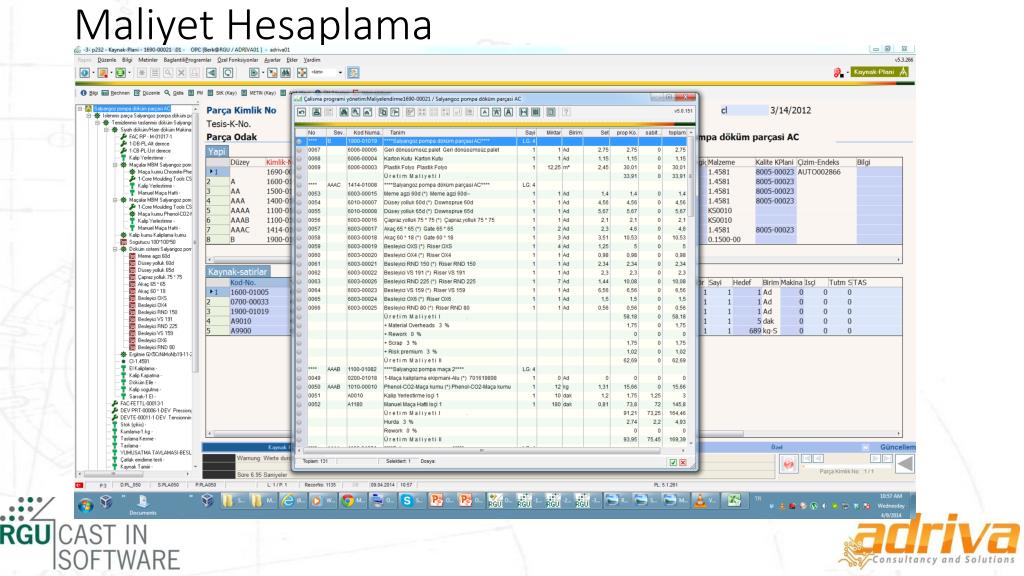The width and height of the screenshot is (1024, 576).
Task: Click the Rechnen calculator toolbar item
Action: click(116, 93)
